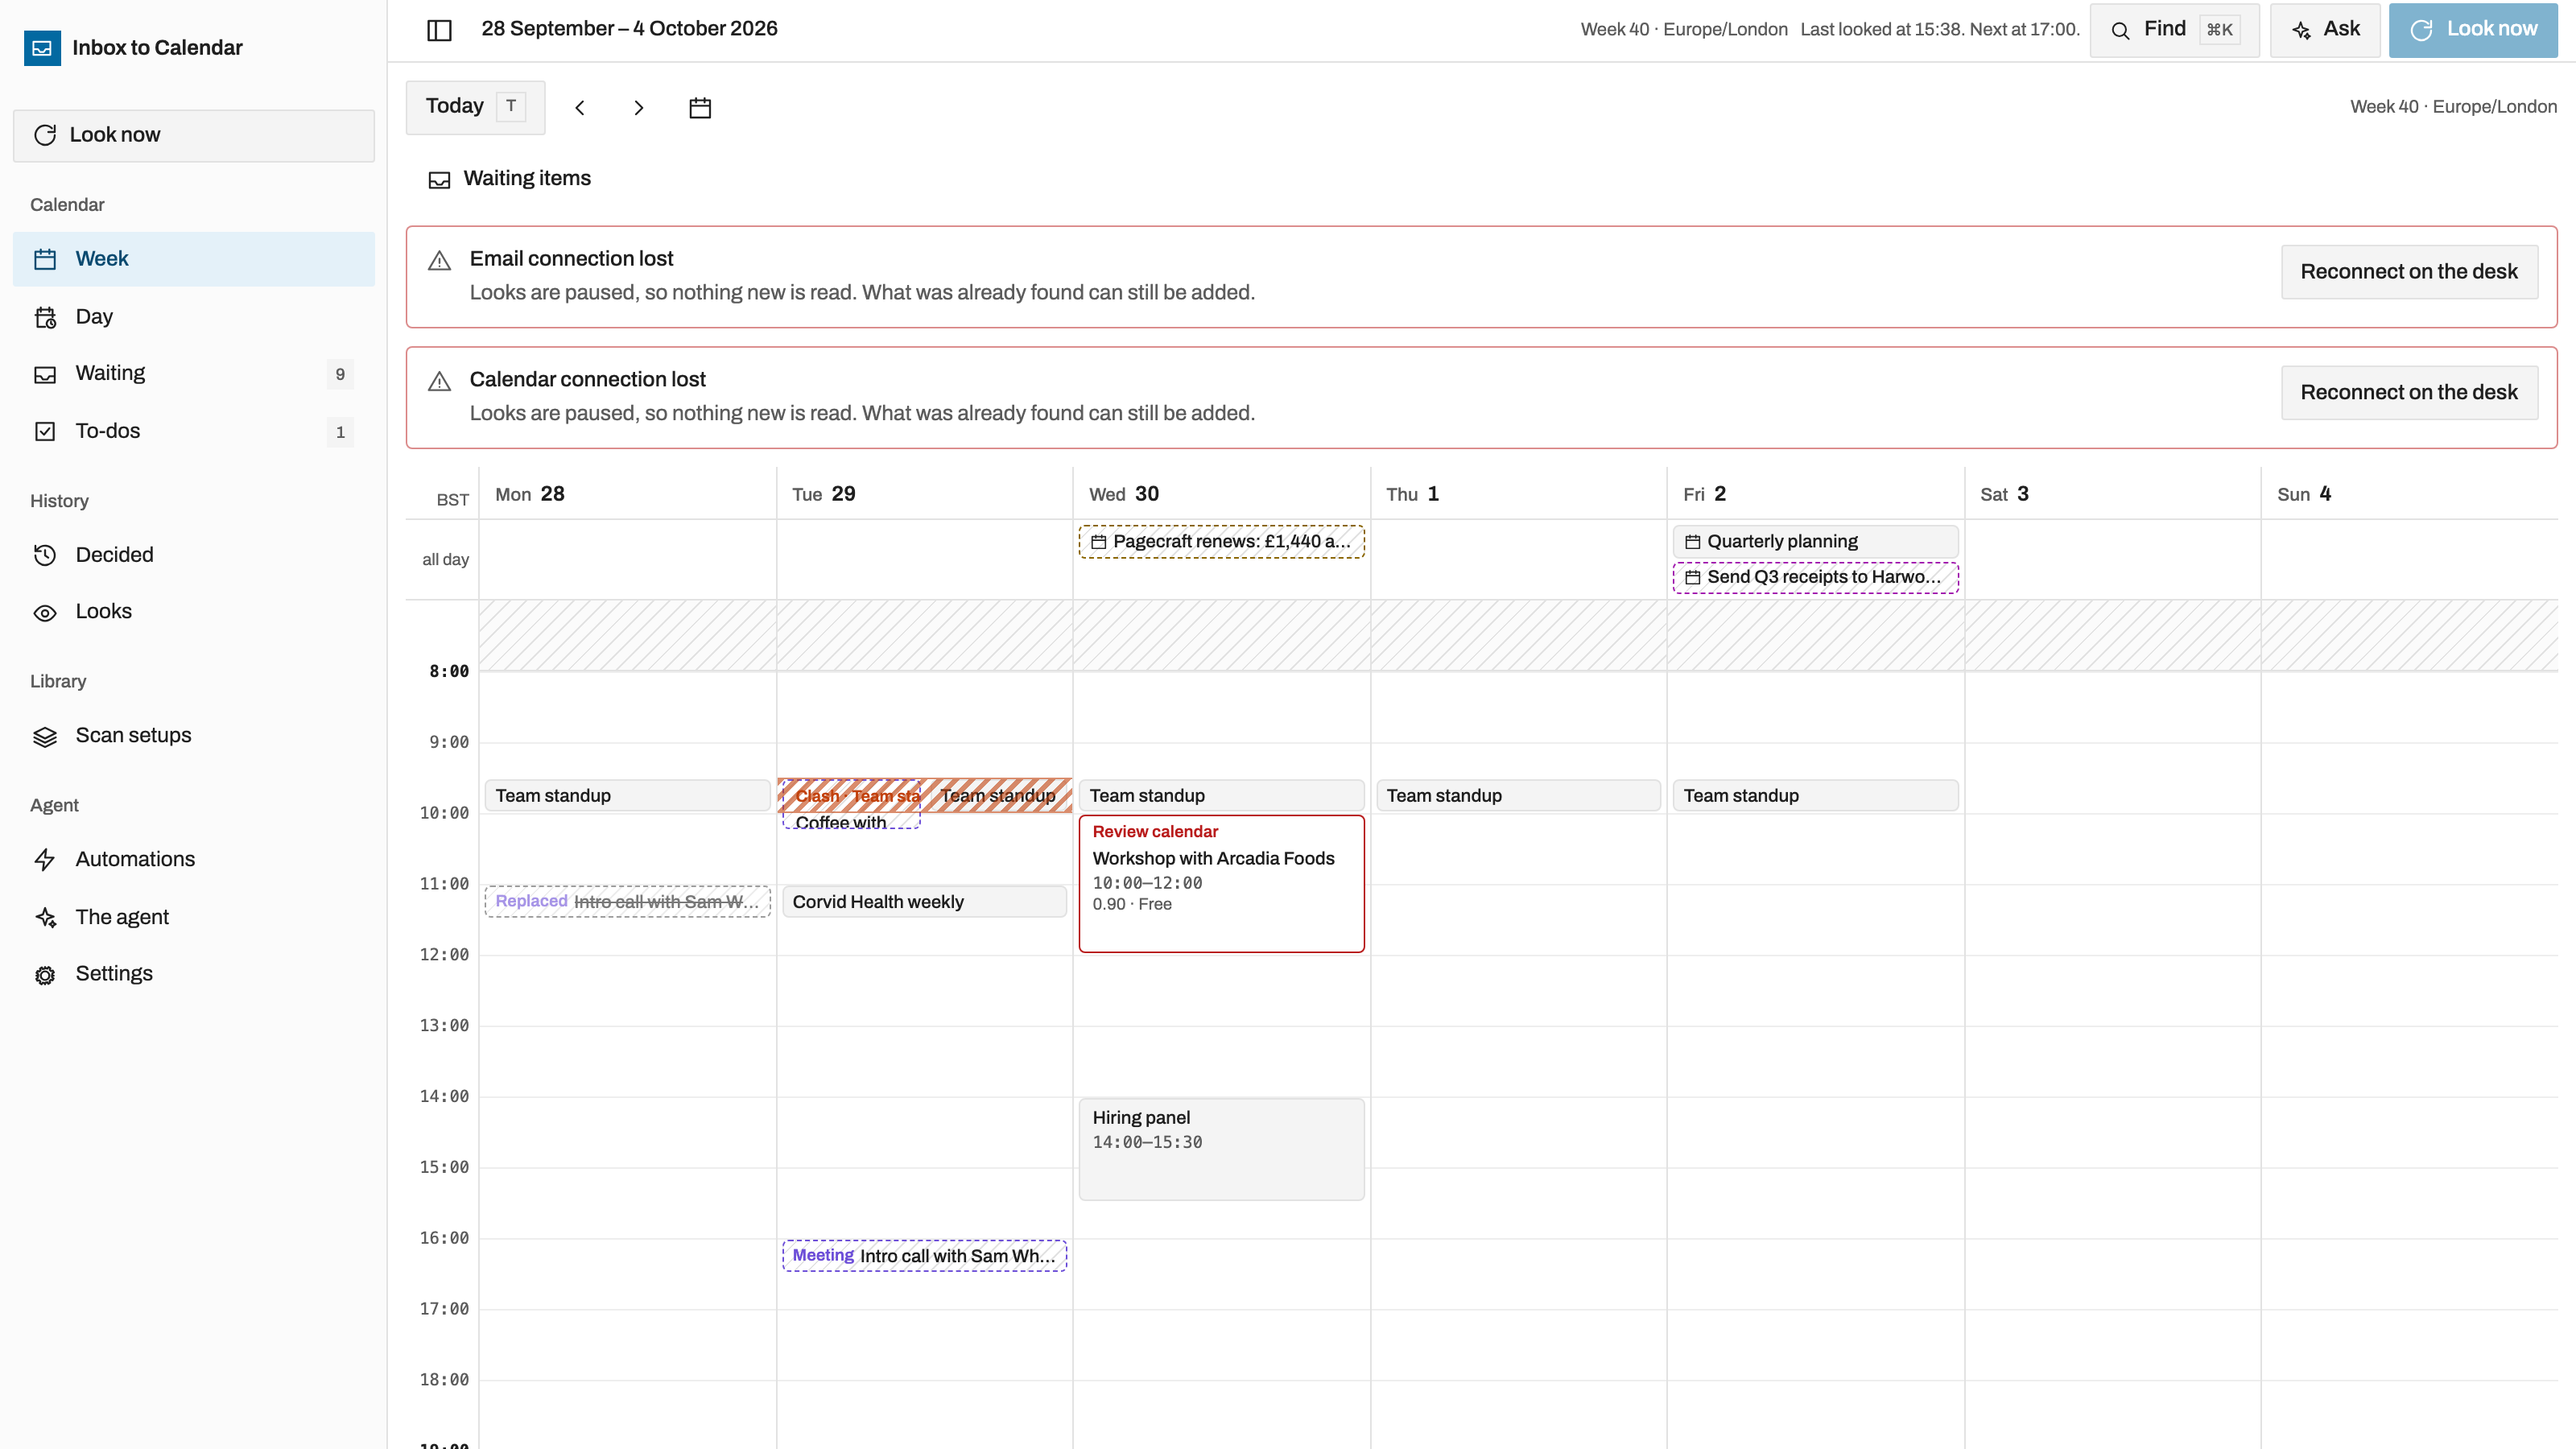Open Replaced Intro call with Sam item
The height and width of the screenshot is (1449, 2576).
pos(627,902)
